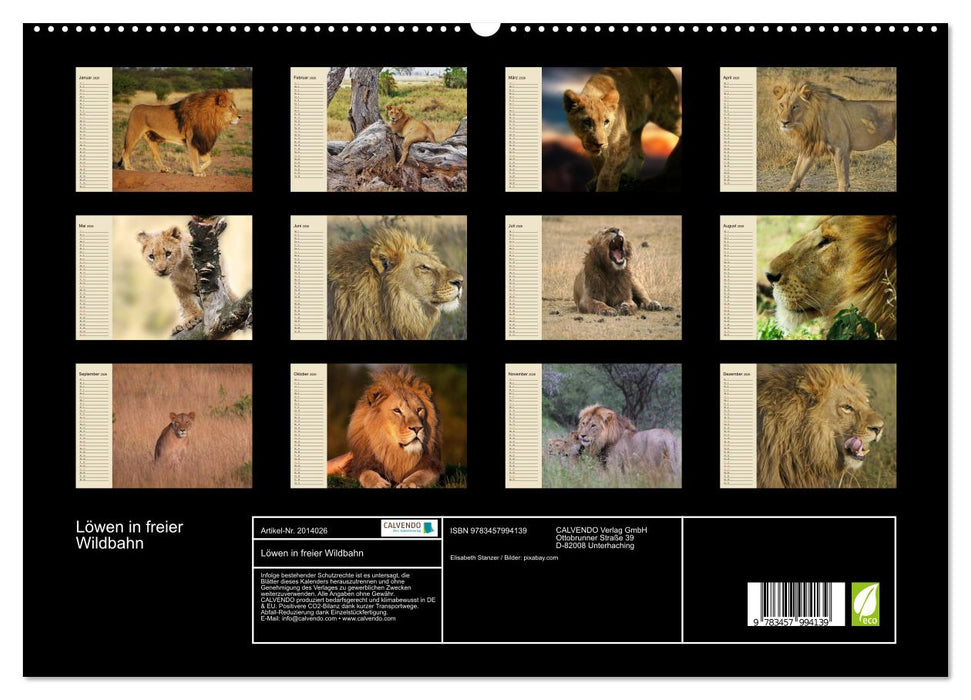Screen dimensions: 971x700
Task: Click the large 'Löwen in freier Wildbahn' title
Action: point(129,535)
